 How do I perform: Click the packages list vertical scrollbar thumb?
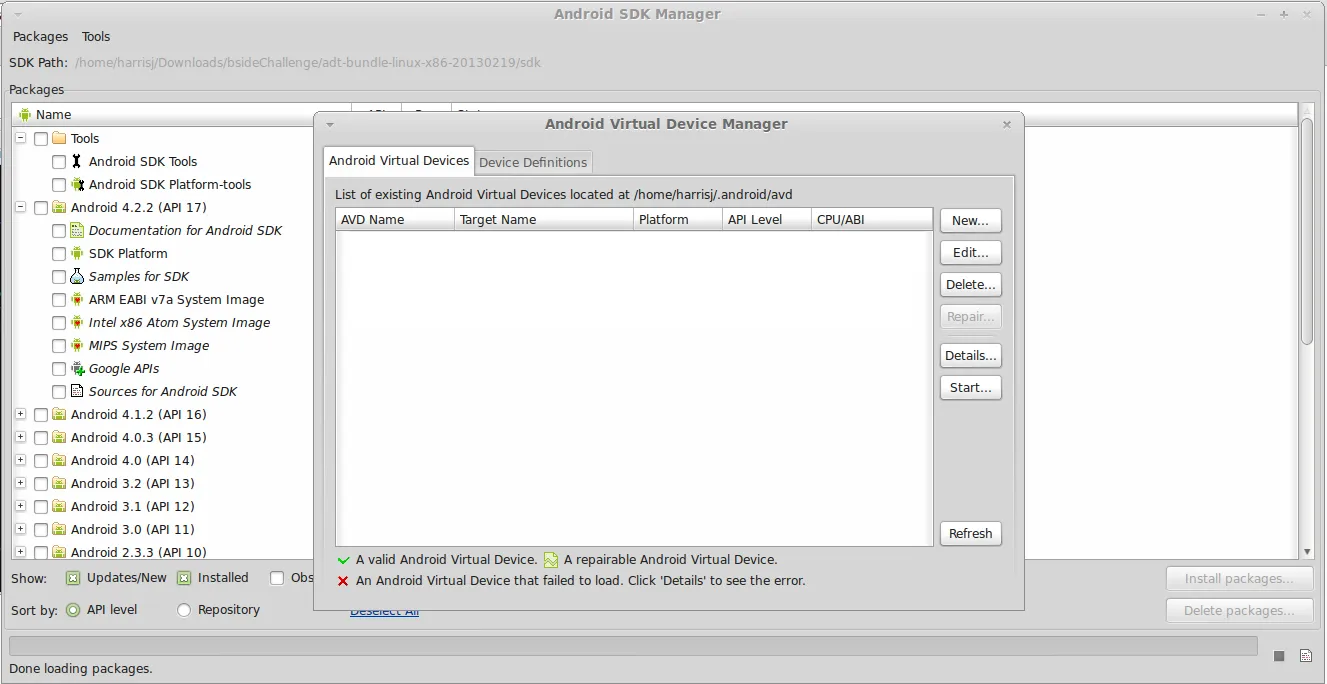coord(1306,231)
